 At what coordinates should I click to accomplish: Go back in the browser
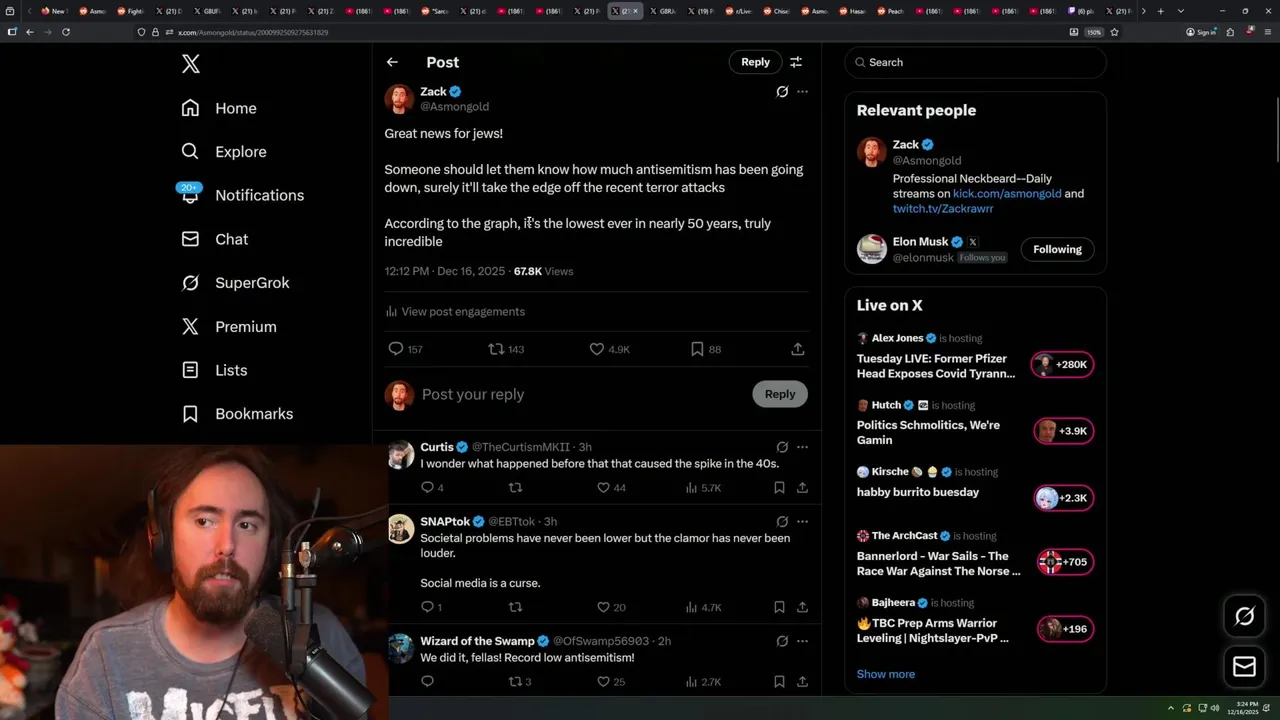click(x=30, y=32)
